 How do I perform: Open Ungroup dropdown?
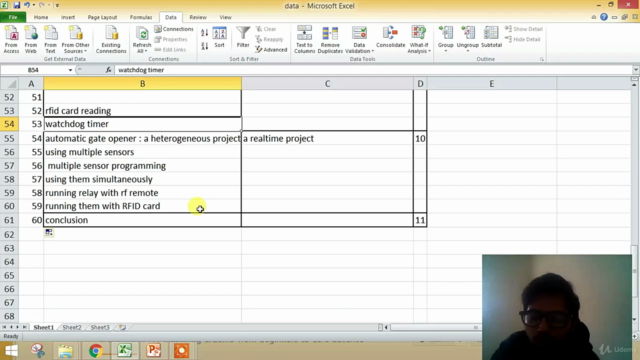tap(468, 39)
